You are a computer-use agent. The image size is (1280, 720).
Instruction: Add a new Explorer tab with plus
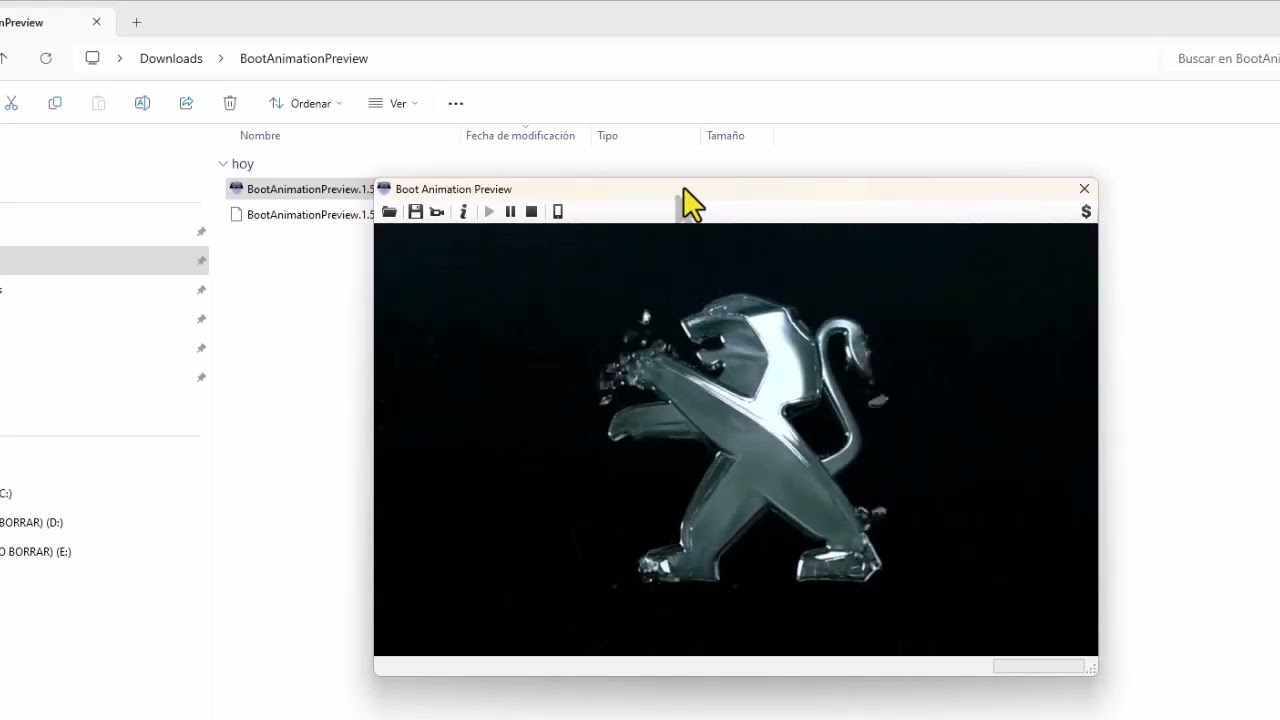tap(137, 22)
